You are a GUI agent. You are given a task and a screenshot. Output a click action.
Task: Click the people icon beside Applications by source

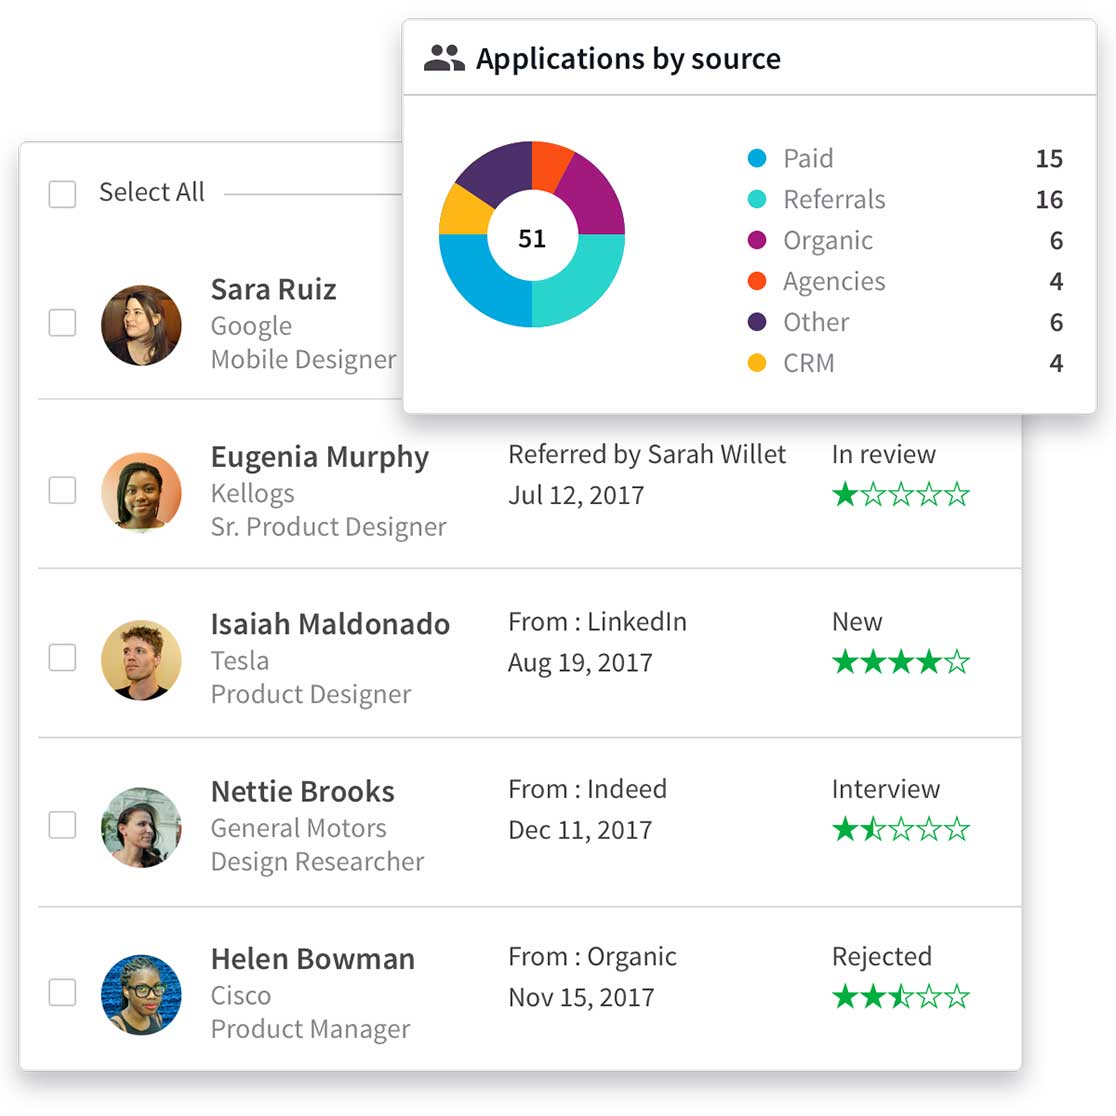click(444, 58)
